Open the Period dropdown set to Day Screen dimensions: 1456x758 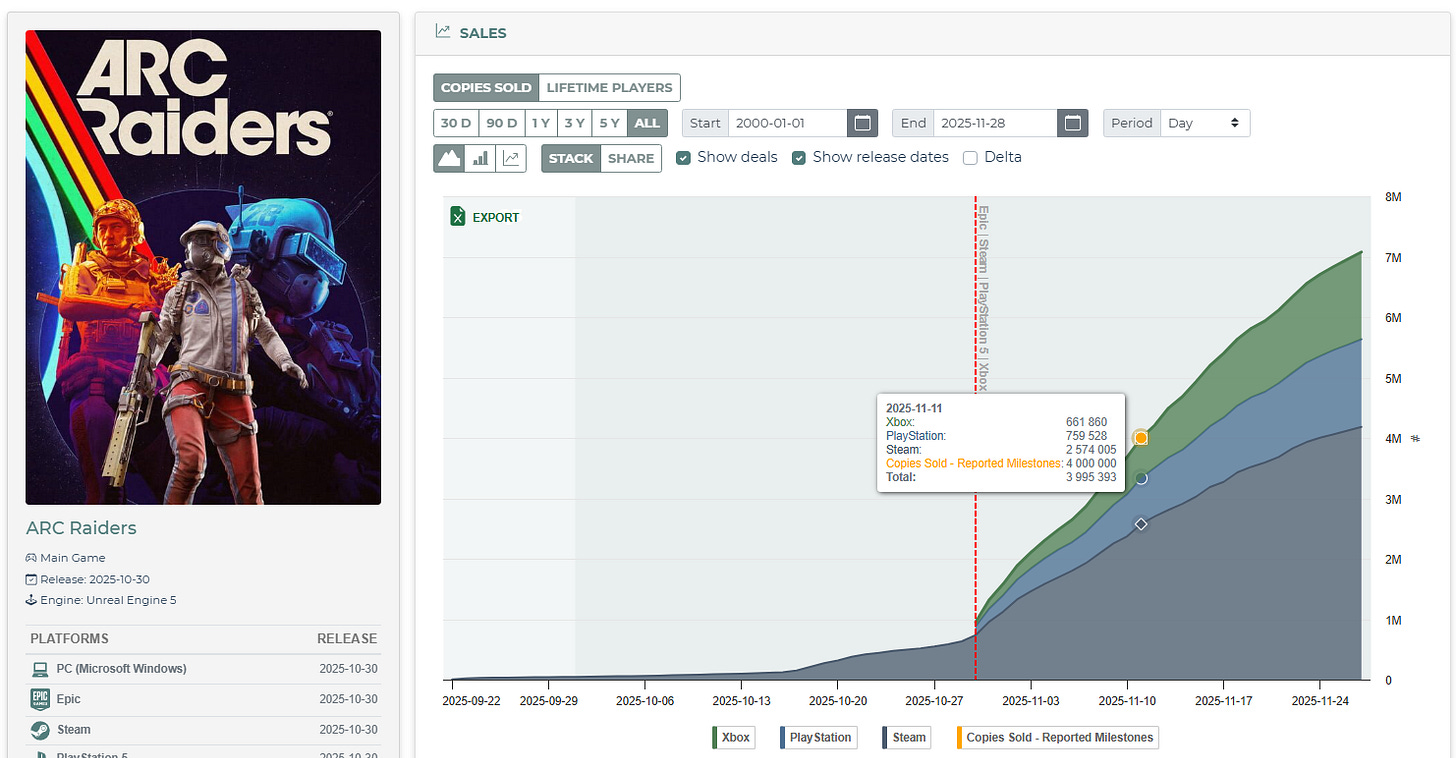1205,123
